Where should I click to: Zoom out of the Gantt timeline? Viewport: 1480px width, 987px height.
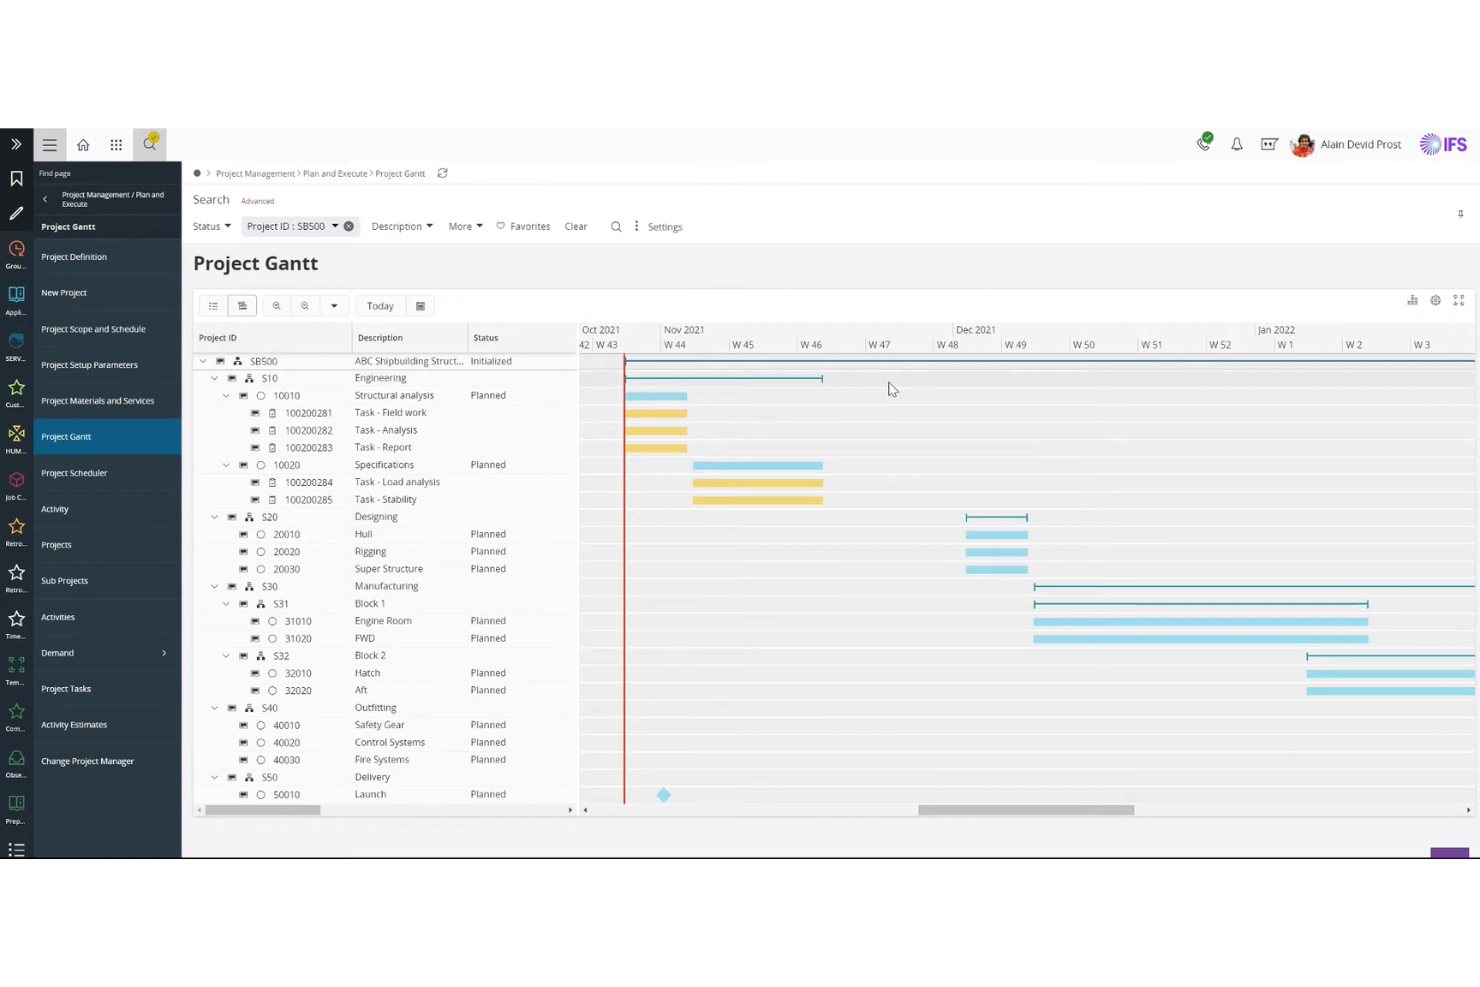pyautogui.click(x=305, y=305)
